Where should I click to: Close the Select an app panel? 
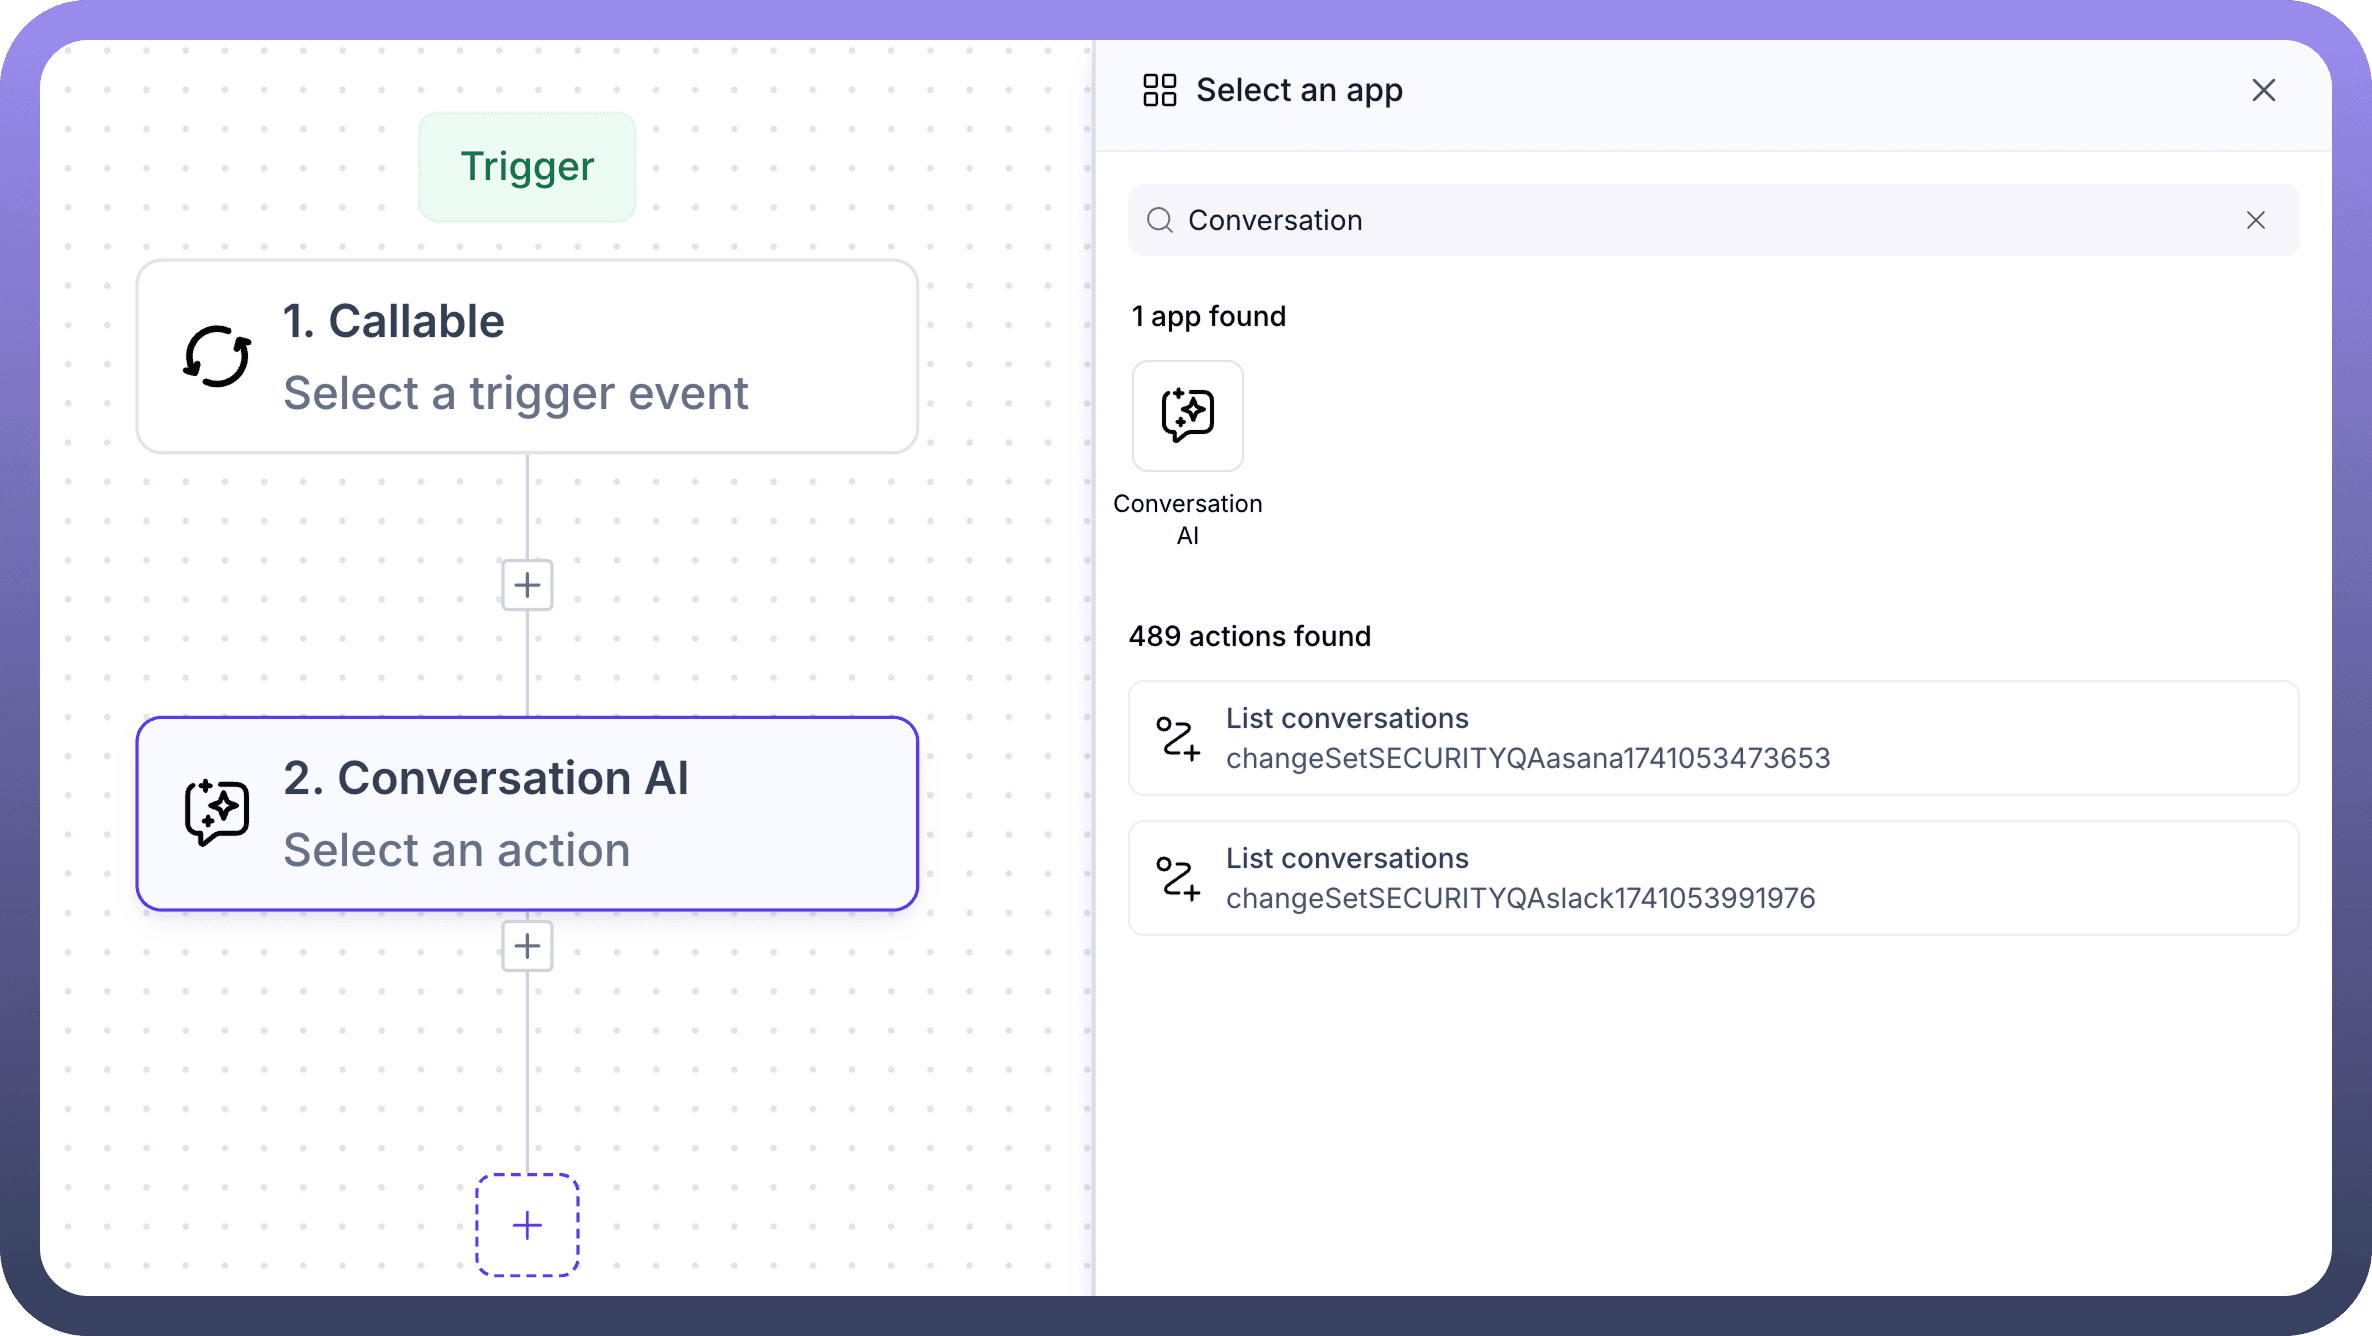coord(2263,90)
